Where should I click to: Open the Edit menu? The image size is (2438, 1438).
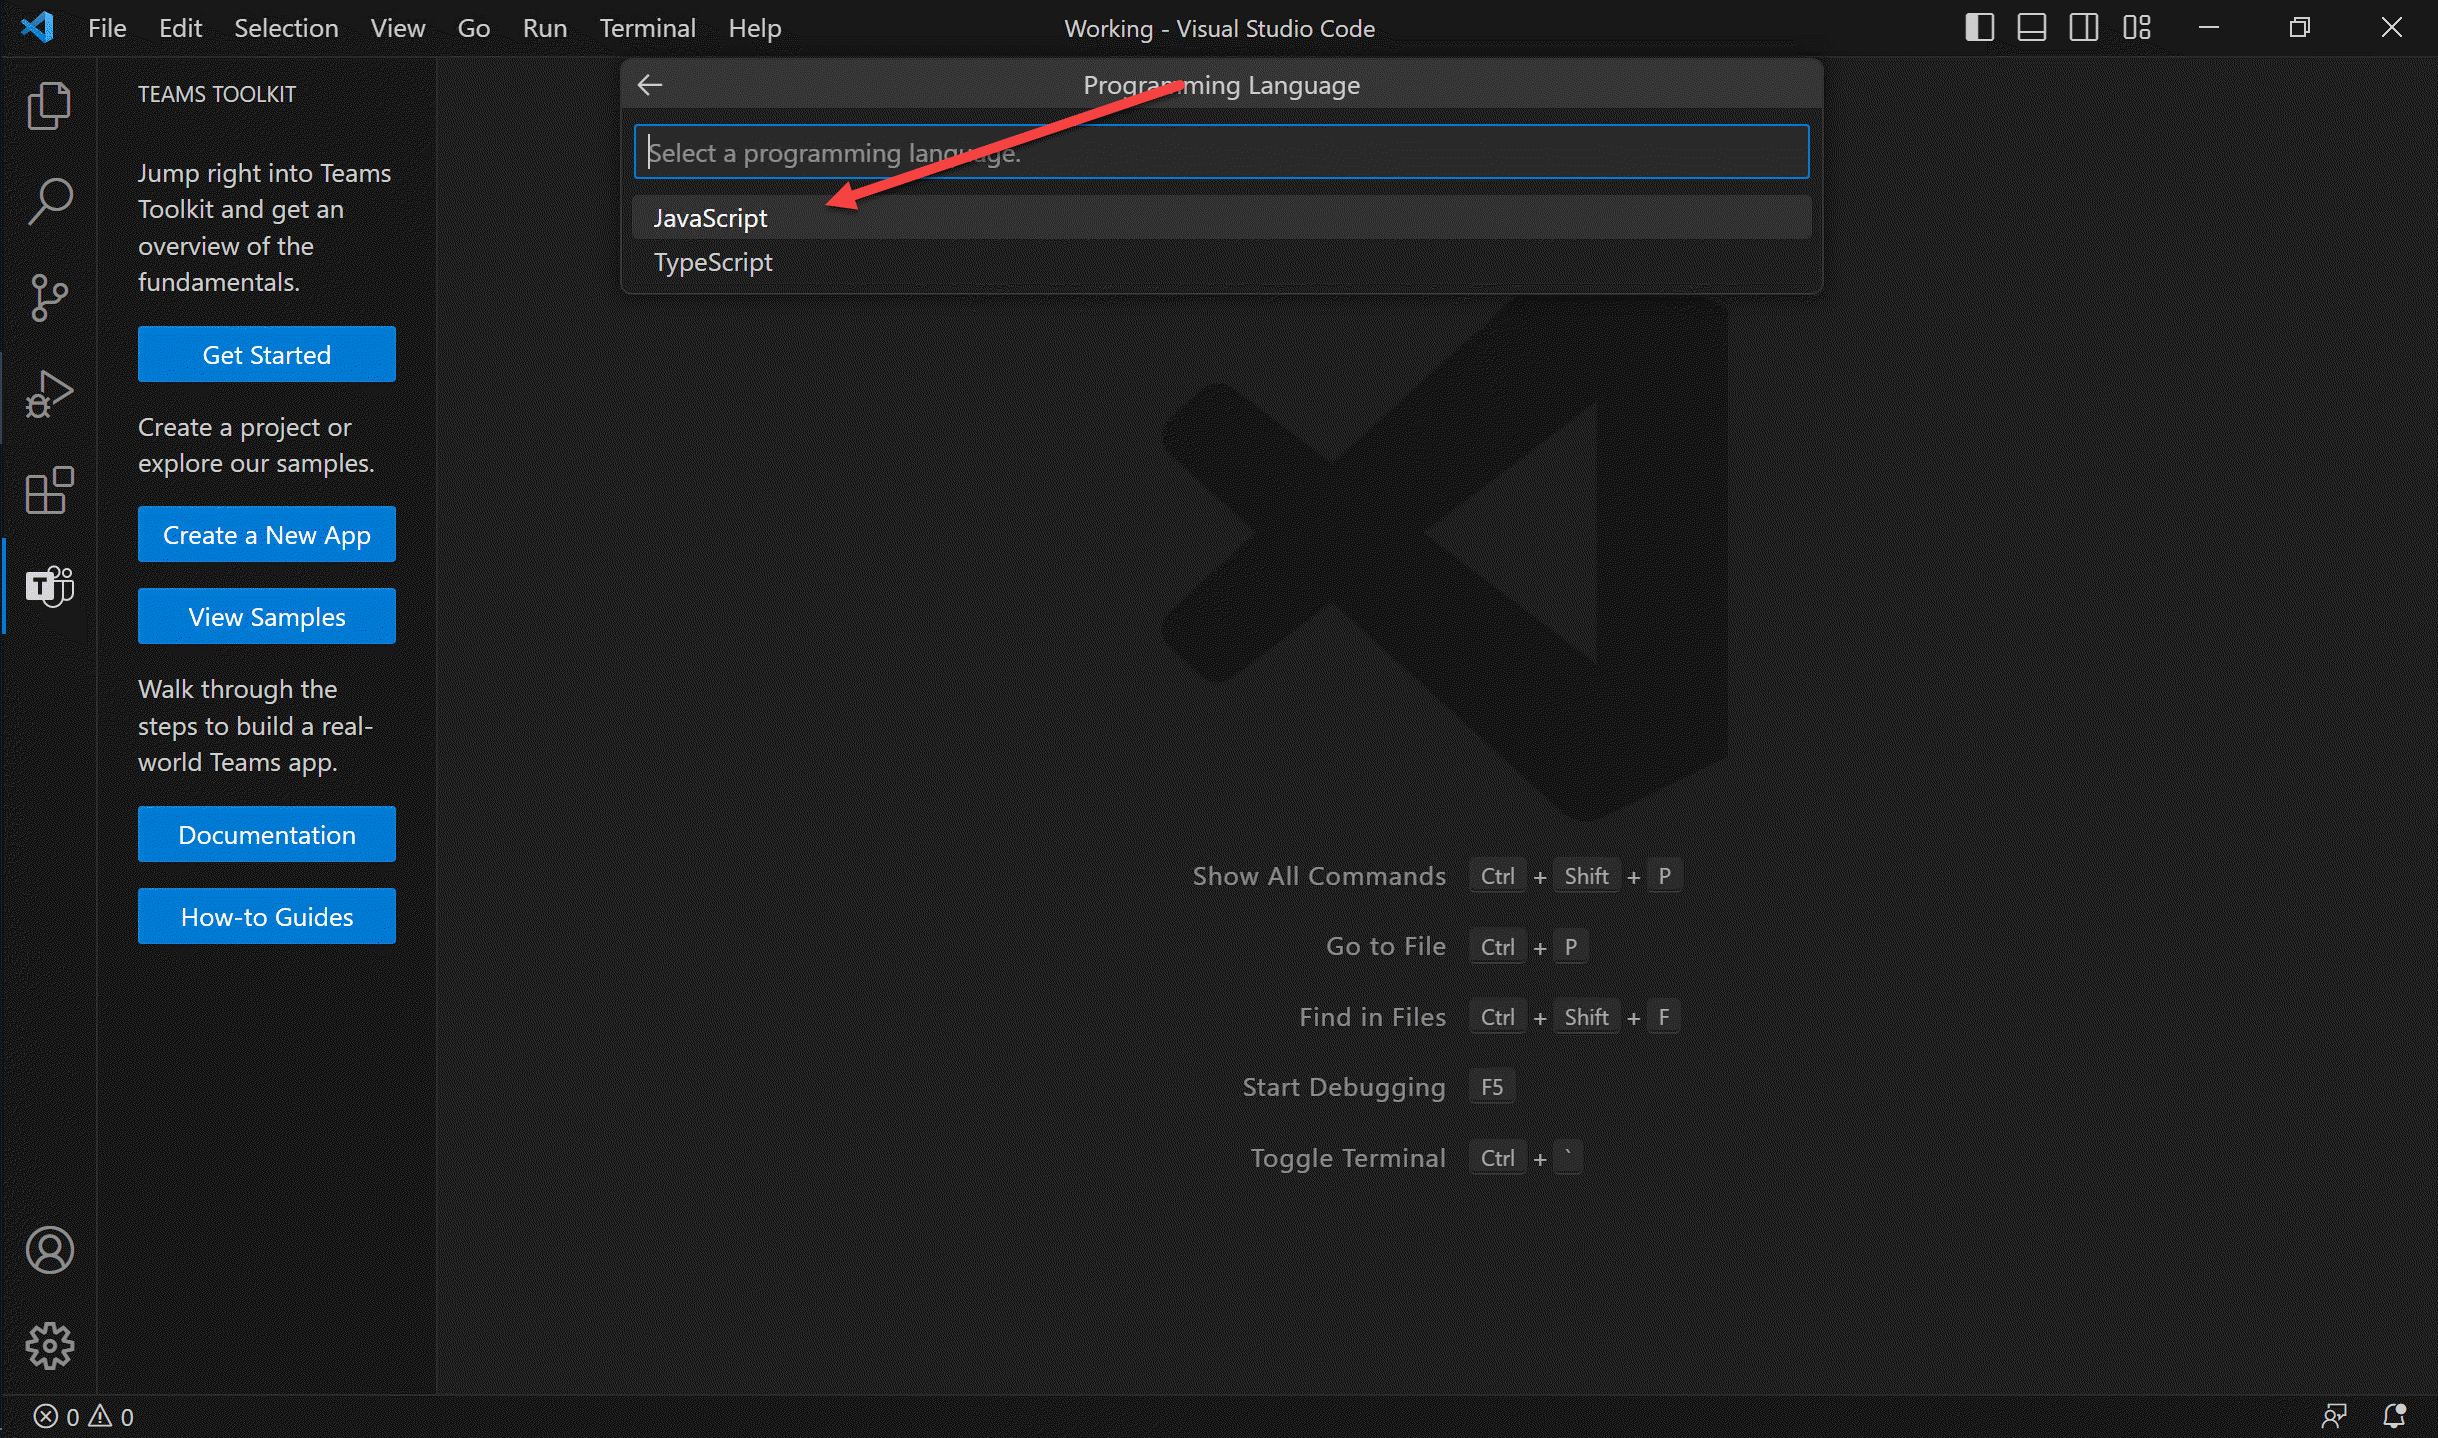click(x=180, y=28)
